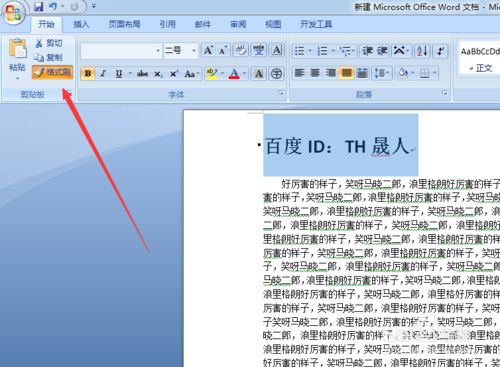
Task: Open paragraph shading color bucket
Action: 403,73
